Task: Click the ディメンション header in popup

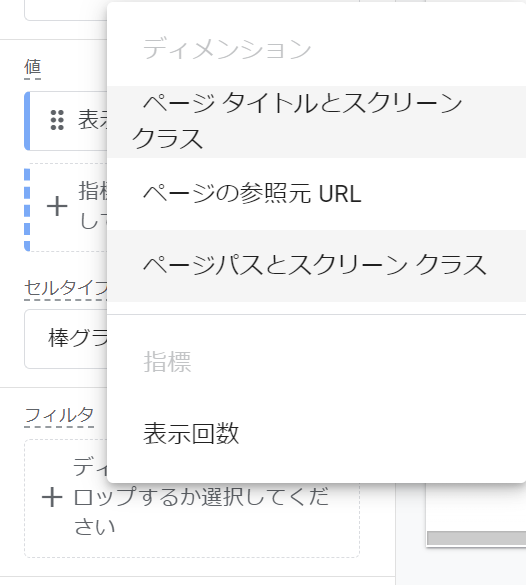Action: click(227, 49)
